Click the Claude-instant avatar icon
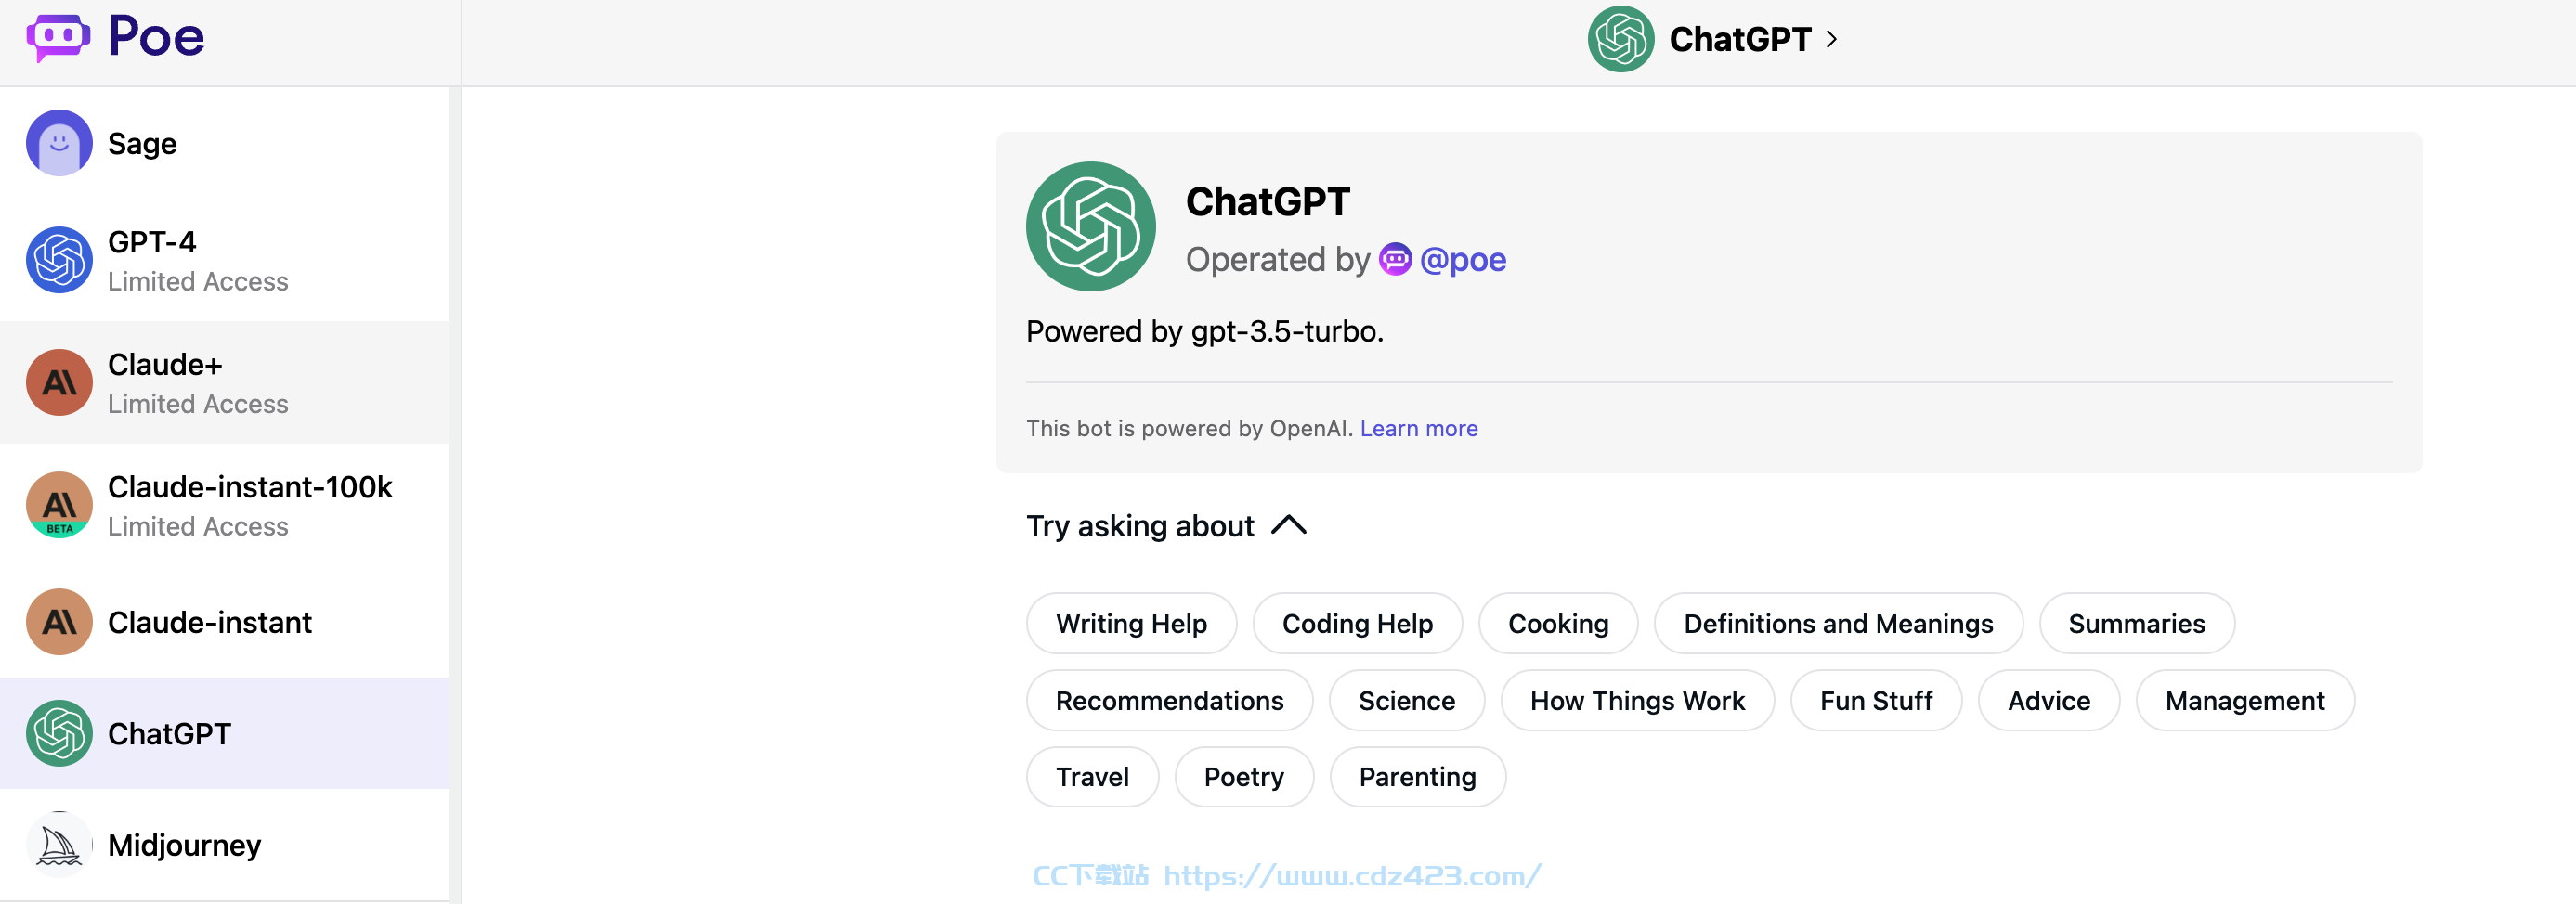 click(x=59, y=622)
